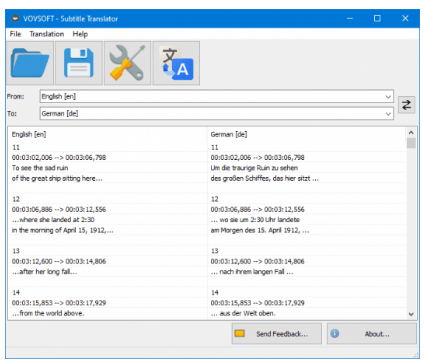Open settings via wrench and screwdriver icon

(x=127, y=63)
